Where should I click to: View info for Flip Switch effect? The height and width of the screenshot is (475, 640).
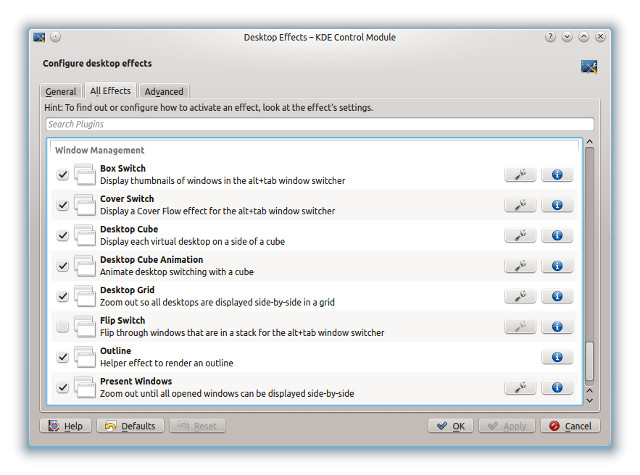click(x=557, y=327)
